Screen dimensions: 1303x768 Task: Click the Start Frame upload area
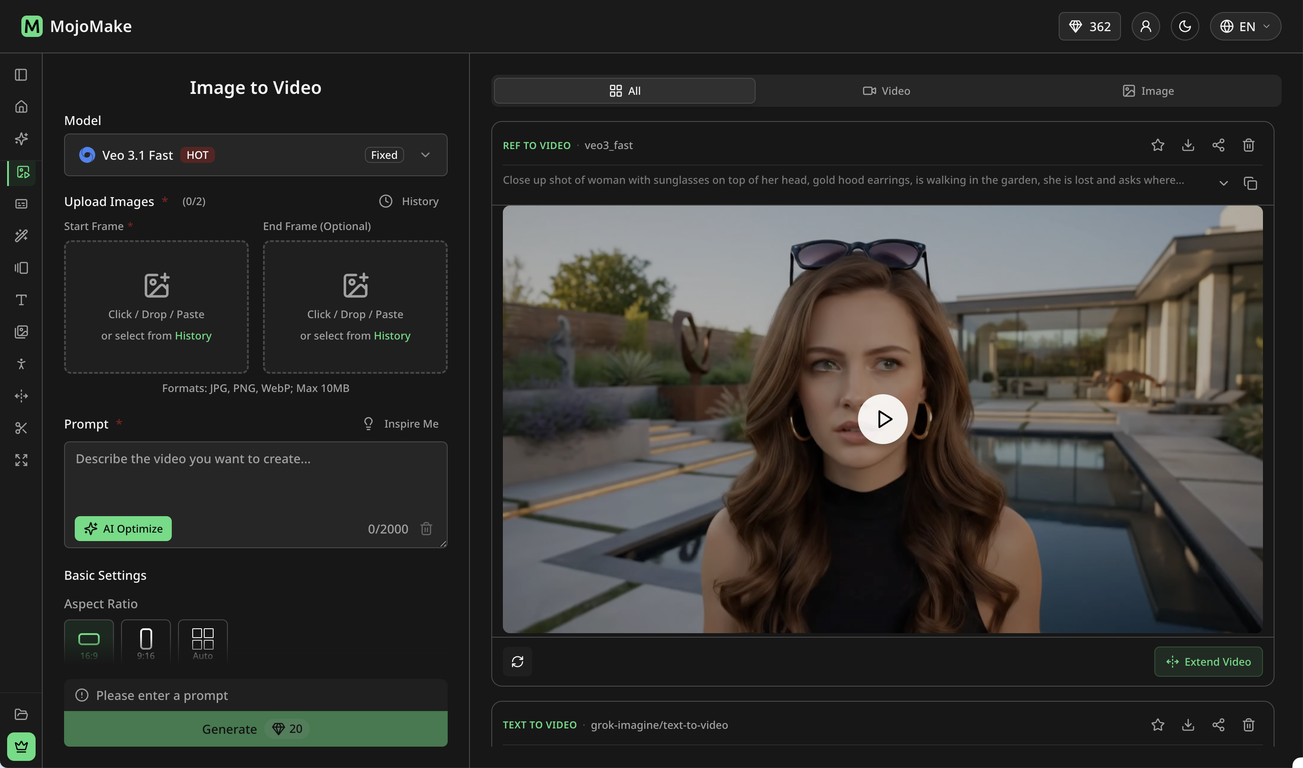click(156, 307)
